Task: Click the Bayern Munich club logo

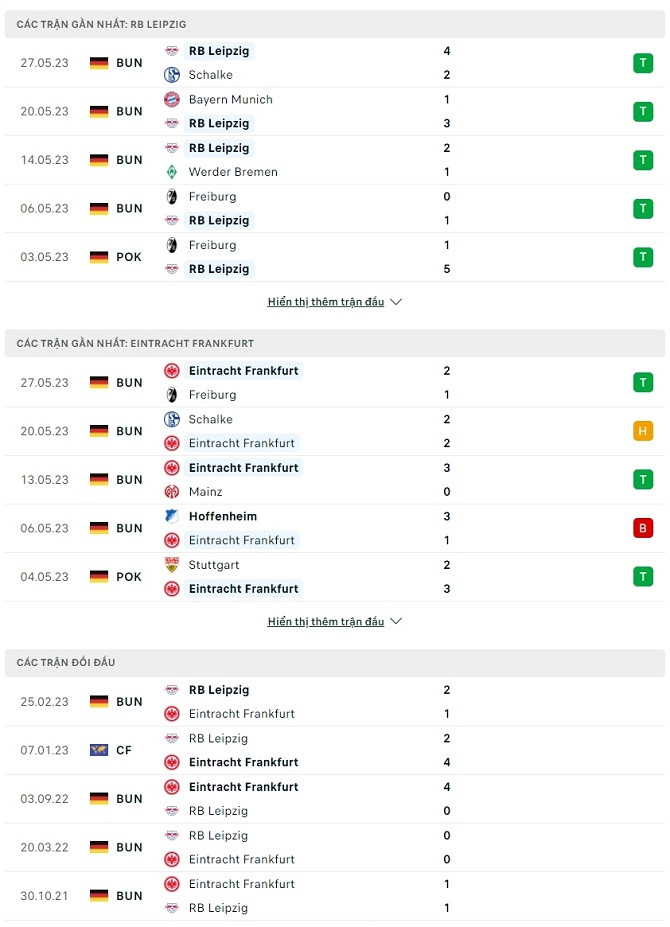Action: point(172,99)
